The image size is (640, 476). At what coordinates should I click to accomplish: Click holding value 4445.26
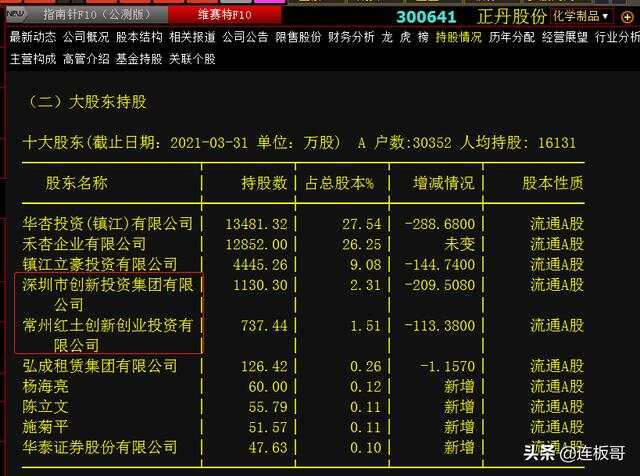[x=260, y=265]
